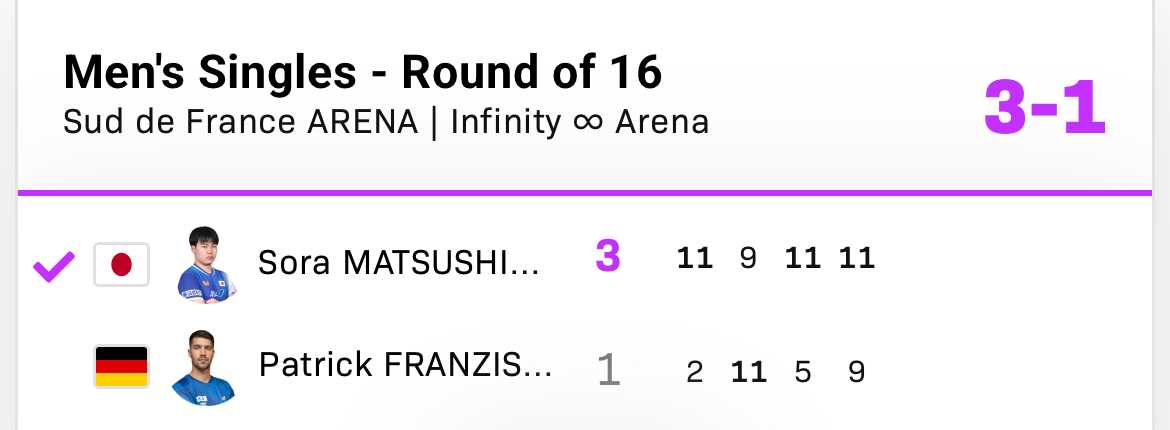Click the purple divider line under header
This screenshot has height=430, width=1170.
click(x=585, y=193)
